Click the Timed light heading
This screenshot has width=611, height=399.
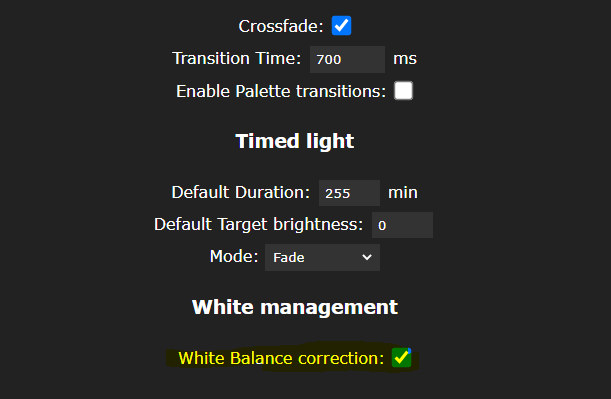295,141
